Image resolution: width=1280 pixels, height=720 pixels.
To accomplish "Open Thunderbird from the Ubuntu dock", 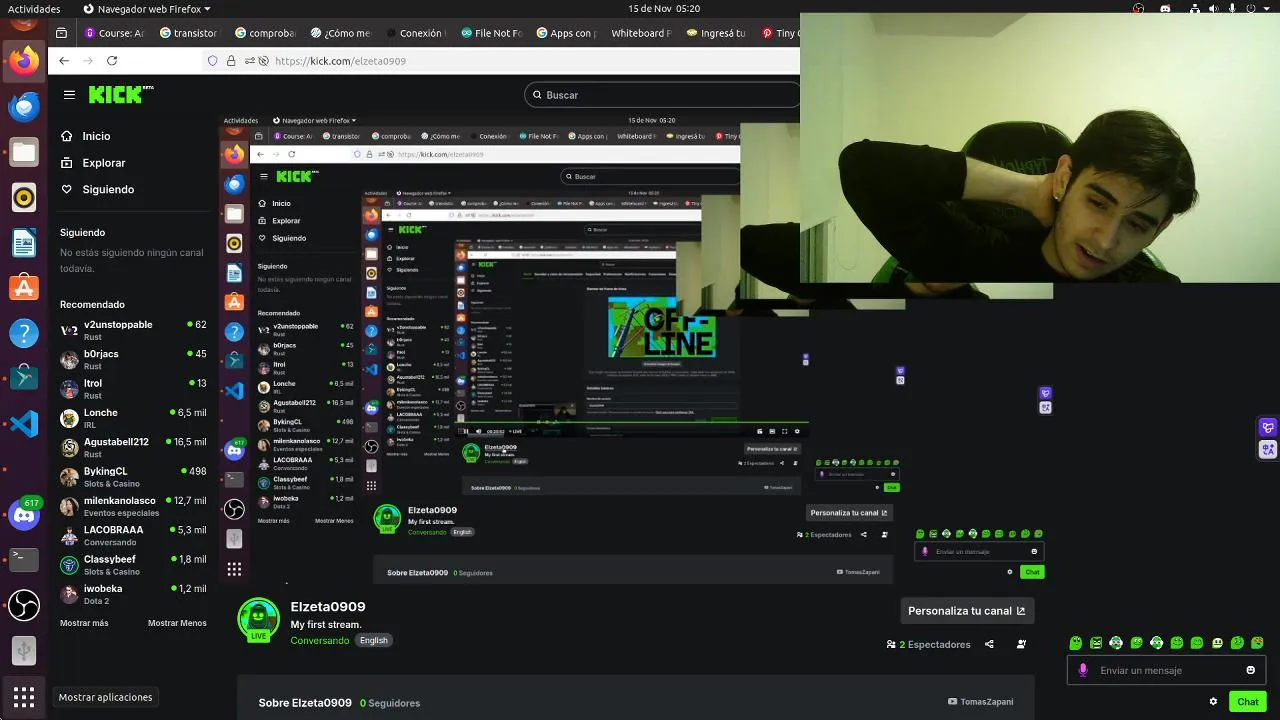I will [24, 106].
